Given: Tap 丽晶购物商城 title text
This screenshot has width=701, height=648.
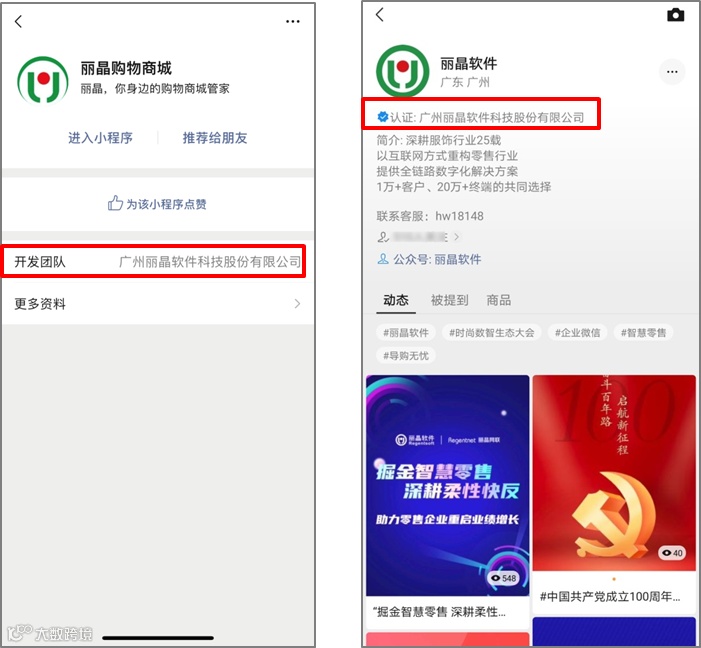Looking at the screenshot, I should tap(126, 68).
